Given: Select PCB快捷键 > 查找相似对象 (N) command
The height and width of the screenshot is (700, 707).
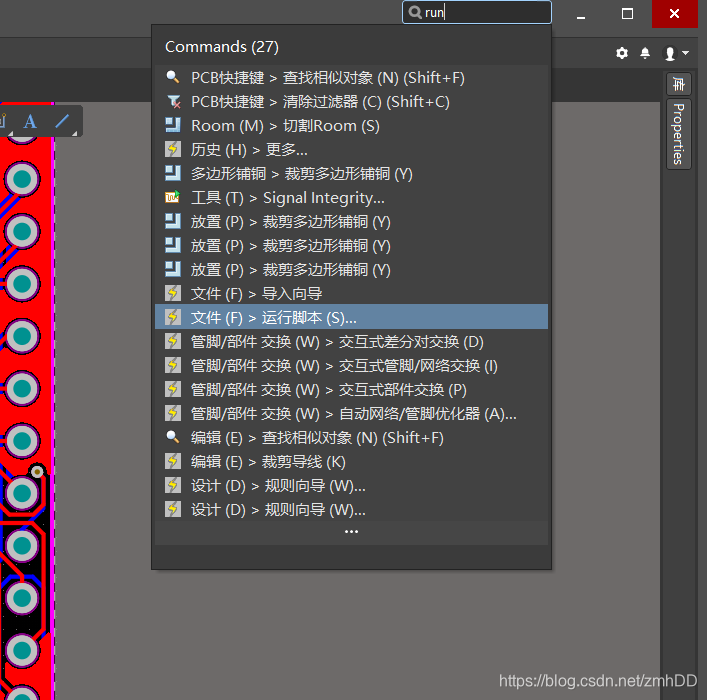Looking at the screenshot, I should [x=351, y=78].
